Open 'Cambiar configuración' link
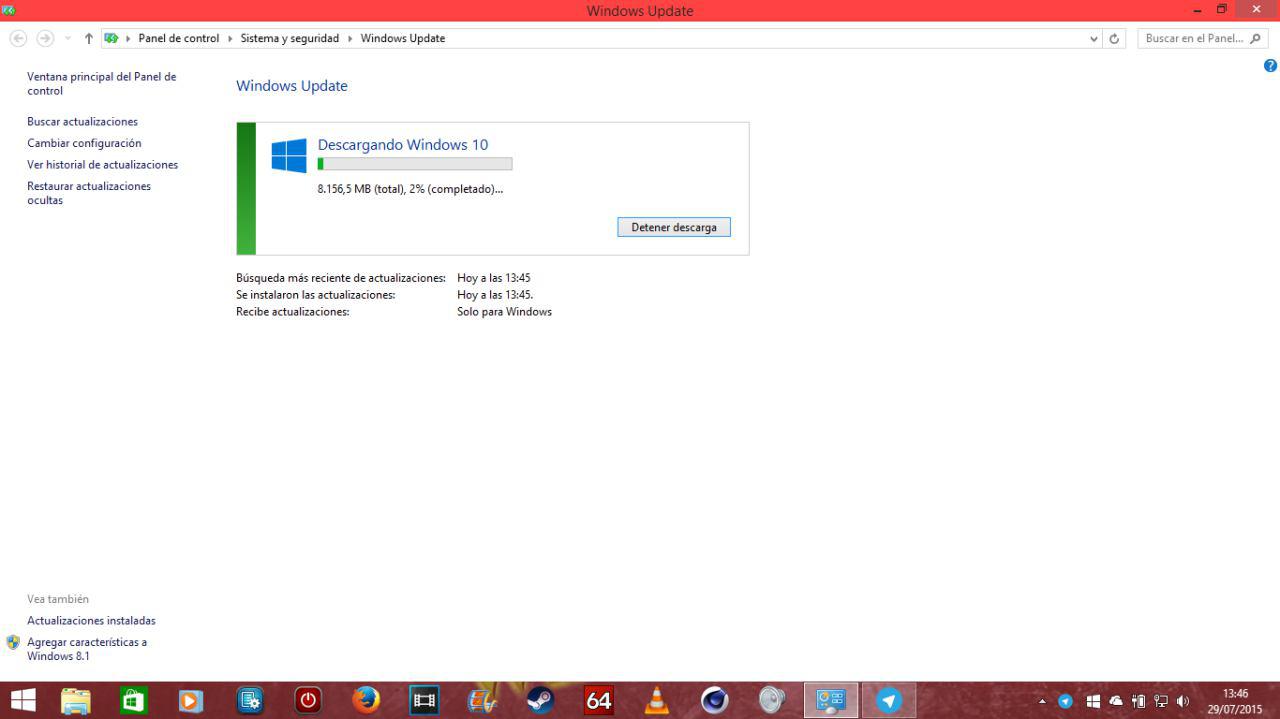 [84, 143]
